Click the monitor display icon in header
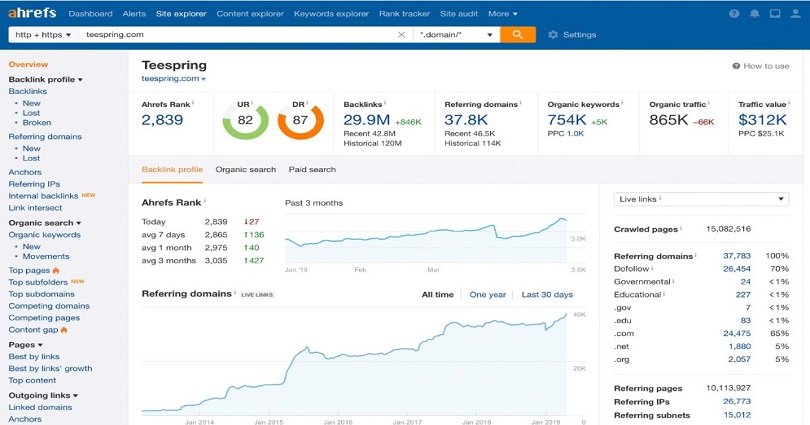Screen dimensions: 810x425 (x=775, y=14)
